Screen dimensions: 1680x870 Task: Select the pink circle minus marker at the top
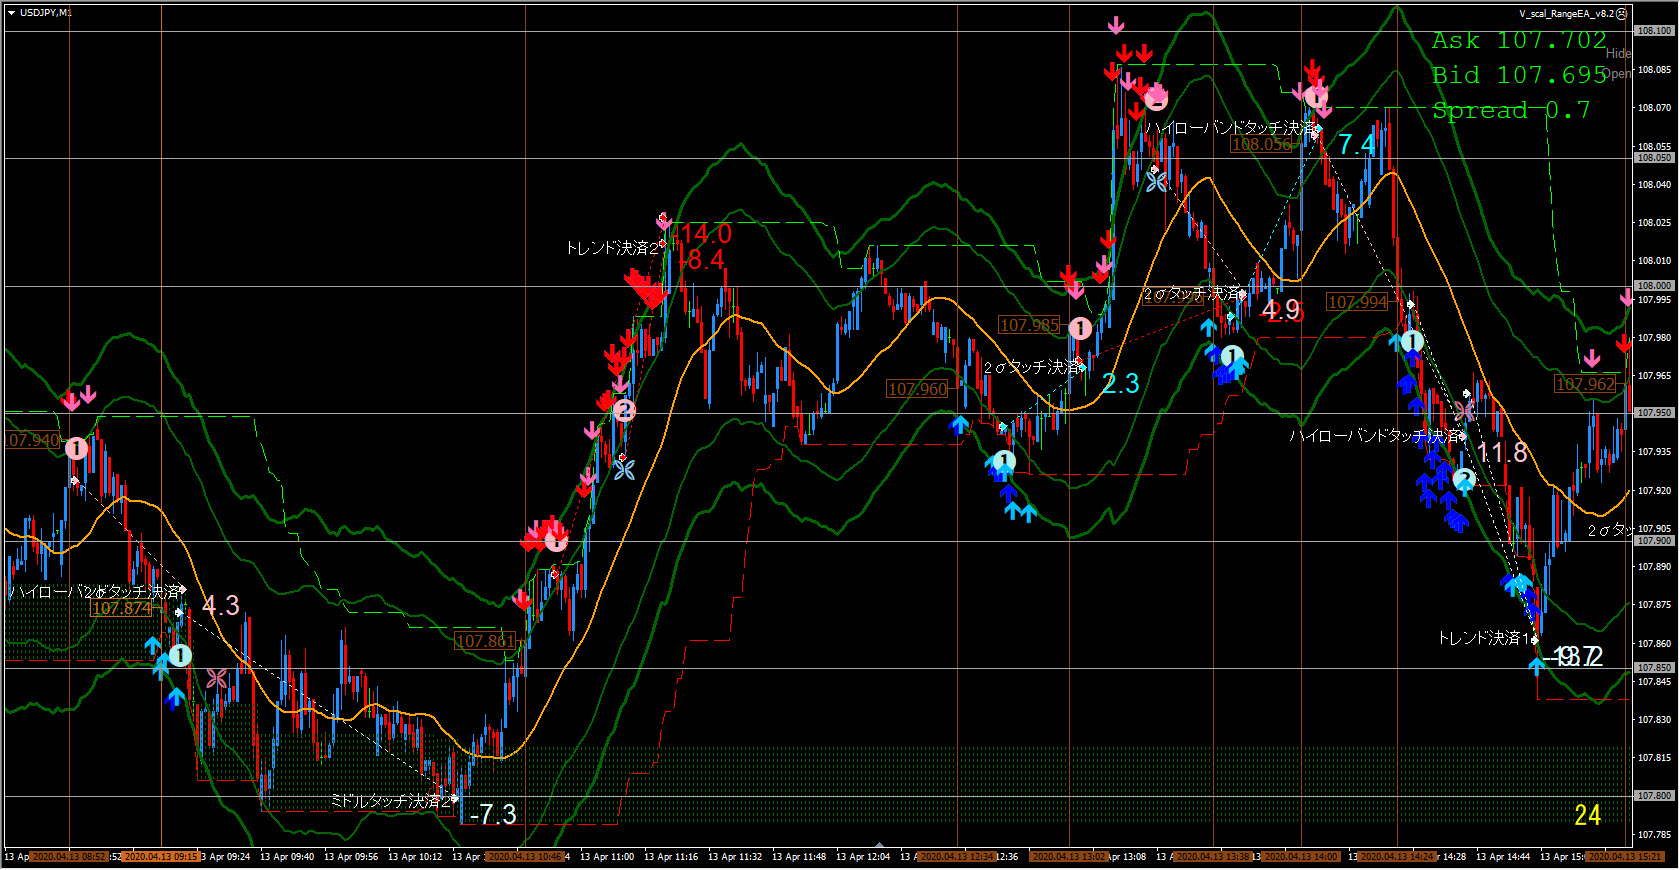click(1156, 98)
